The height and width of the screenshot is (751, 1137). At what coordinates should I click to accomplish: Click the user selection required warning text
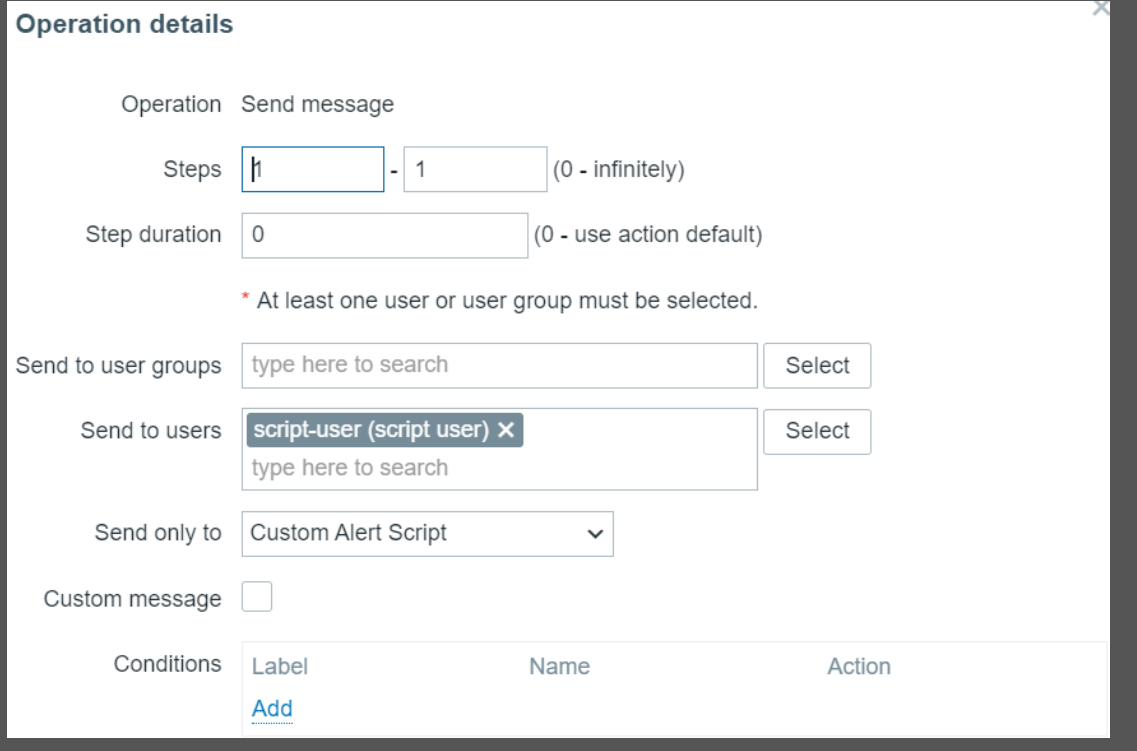506,300
